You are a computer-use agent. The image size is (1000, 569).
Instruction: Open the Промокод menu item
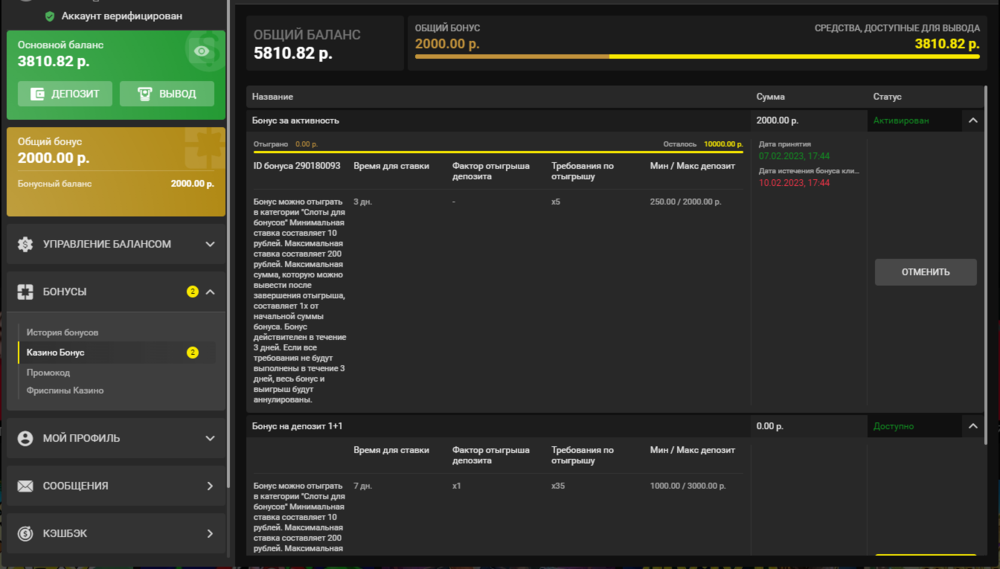pyautogui.click(x=48, y=372)
